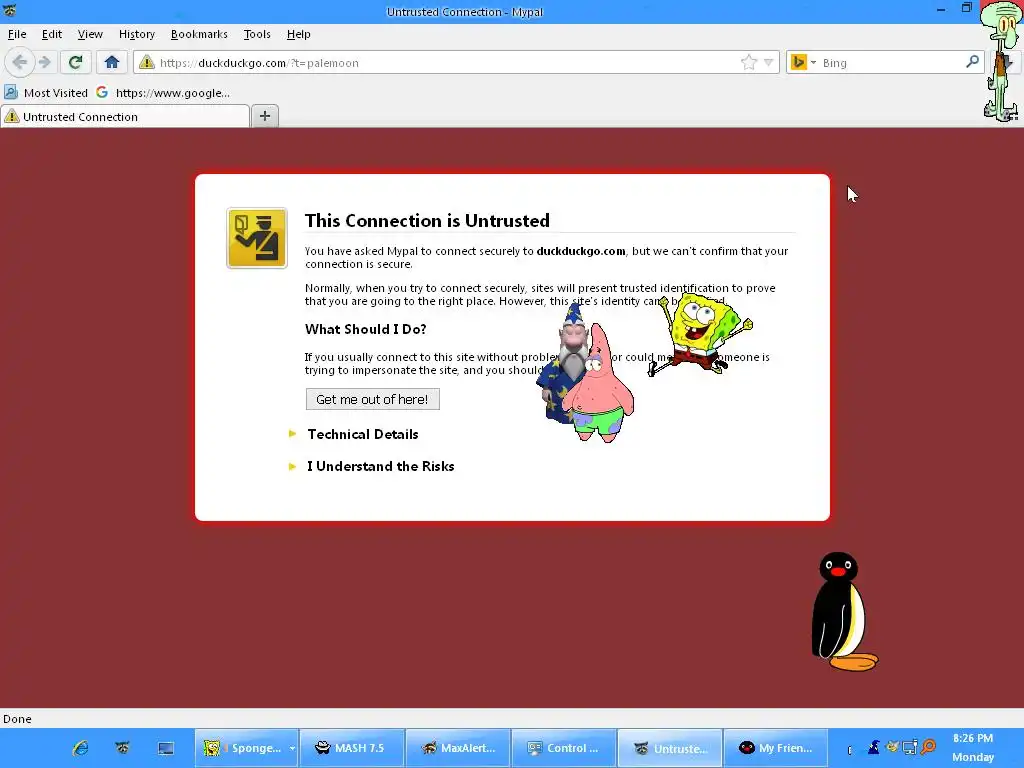Open the https://www.google... bookmark
The height and width of the screenshot is (768, 1024).
tap(163, 93)
